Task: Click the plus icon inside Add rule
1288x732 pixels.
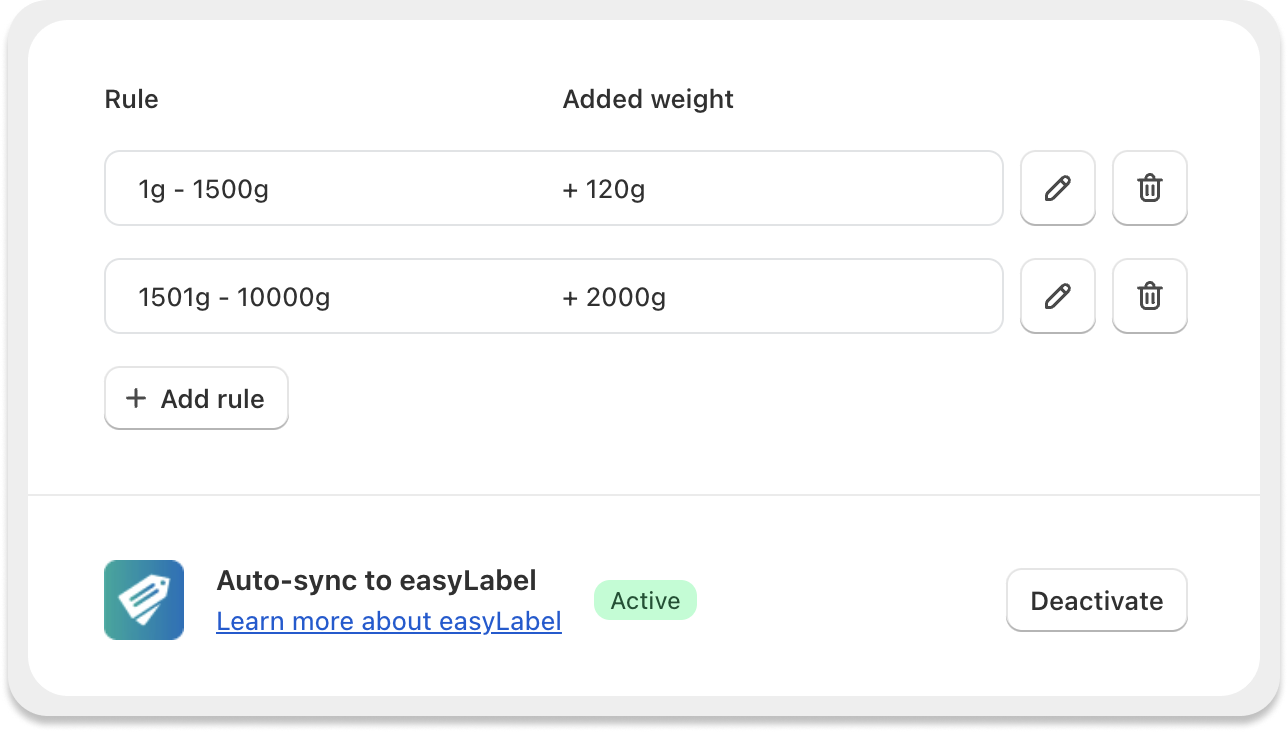Action: pos(136,398)
